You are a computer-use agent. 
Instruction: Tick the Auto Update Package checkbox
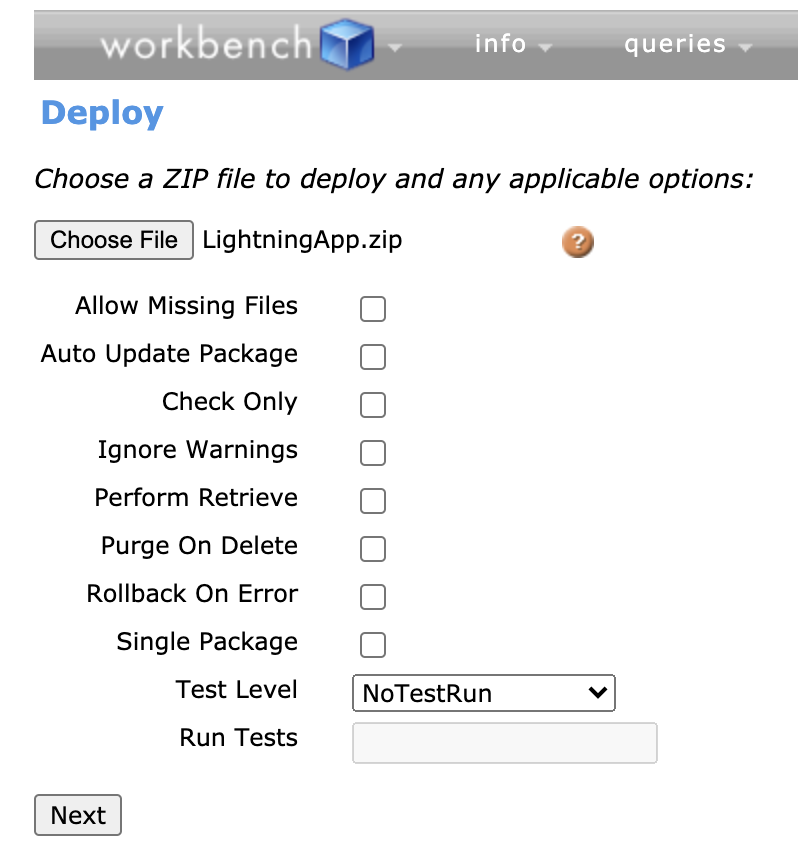(373, 357)
